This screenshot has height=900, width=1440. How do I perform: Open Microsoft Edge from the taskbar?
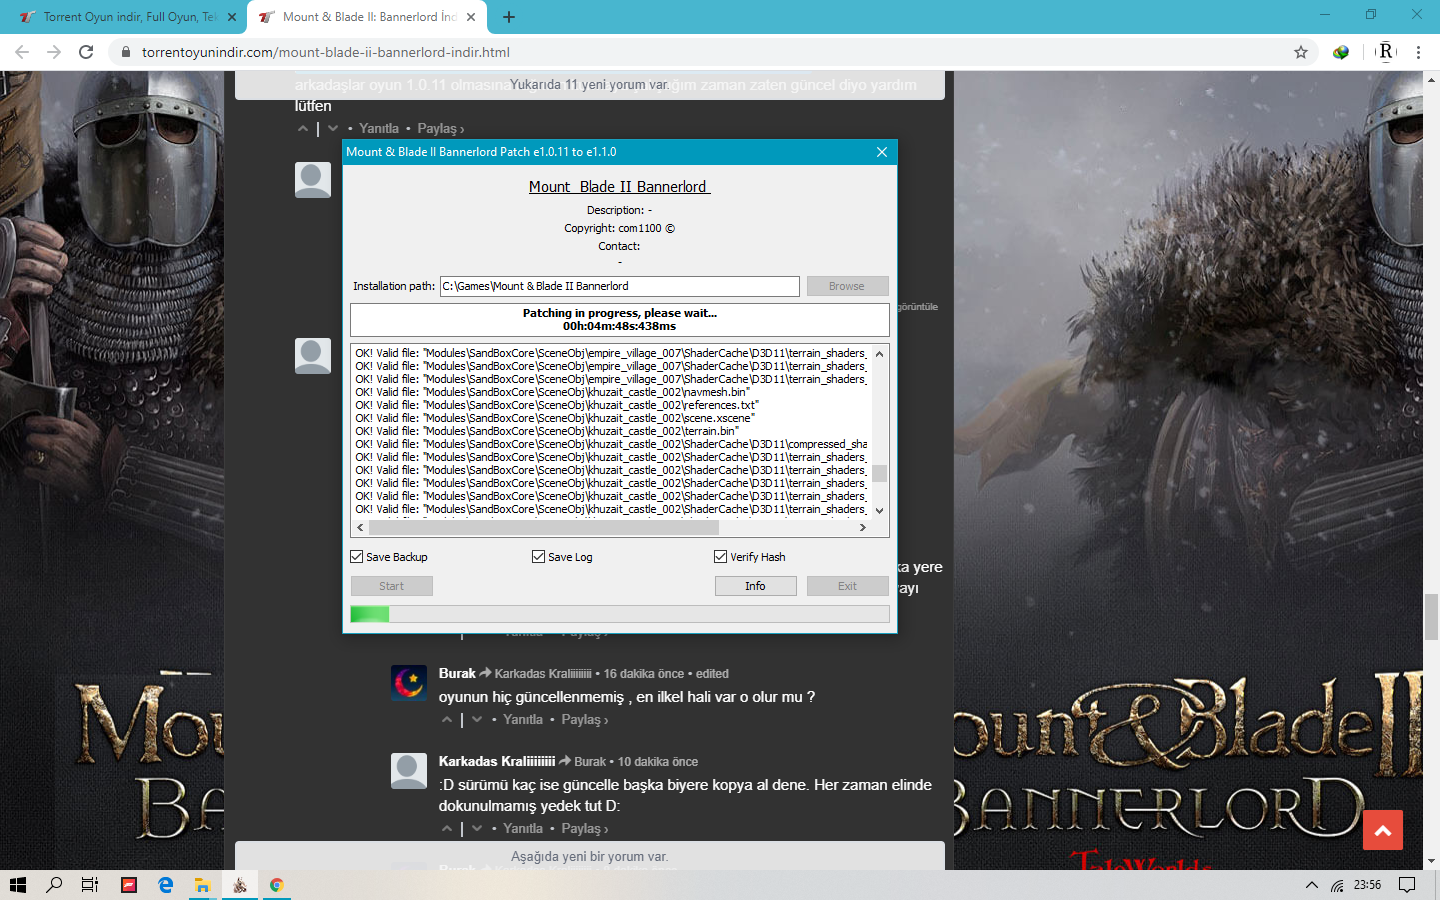166,885
